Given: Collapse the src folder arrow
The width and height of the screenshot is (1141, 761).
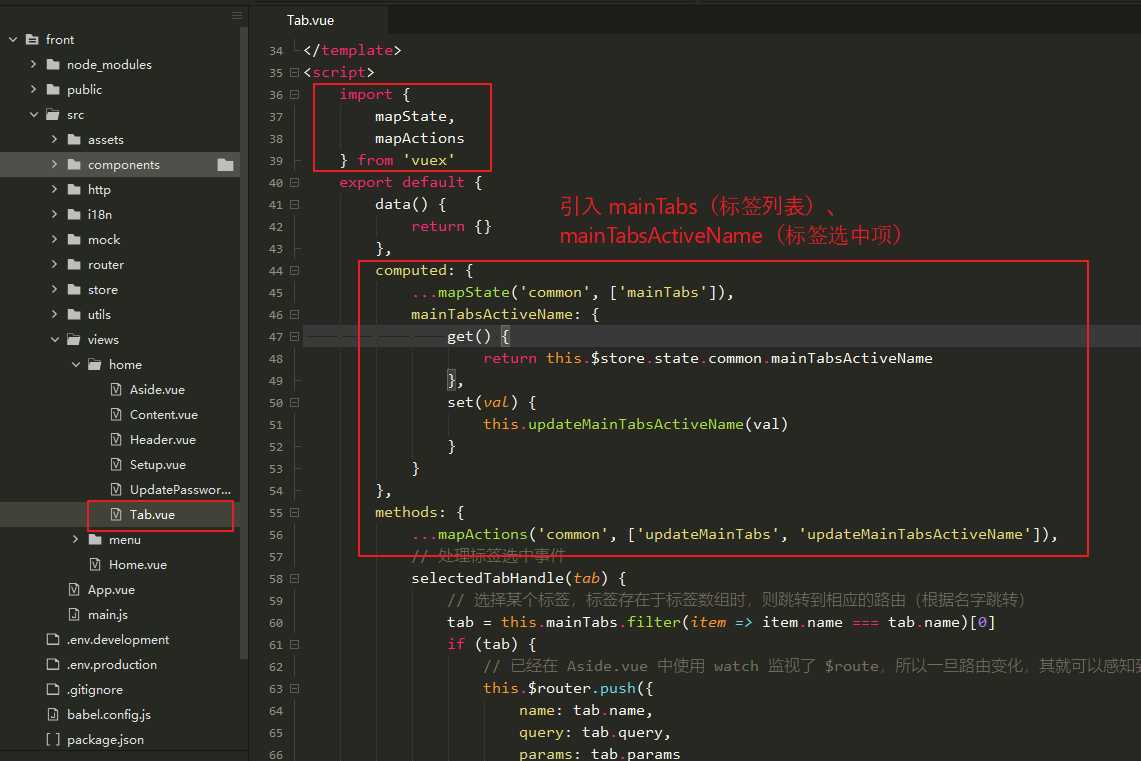Looking at the screenshot, I should coord(33,114).
